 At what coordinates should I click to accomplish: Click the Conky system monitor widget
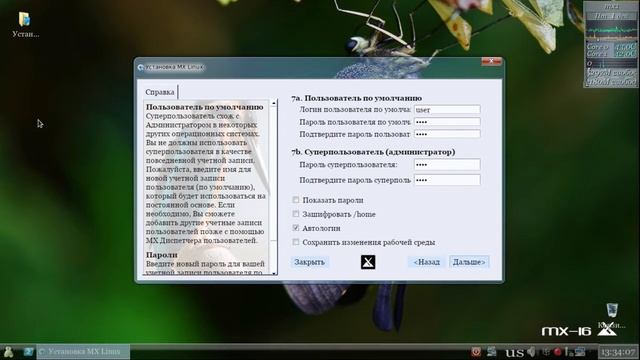coord(611,44)
